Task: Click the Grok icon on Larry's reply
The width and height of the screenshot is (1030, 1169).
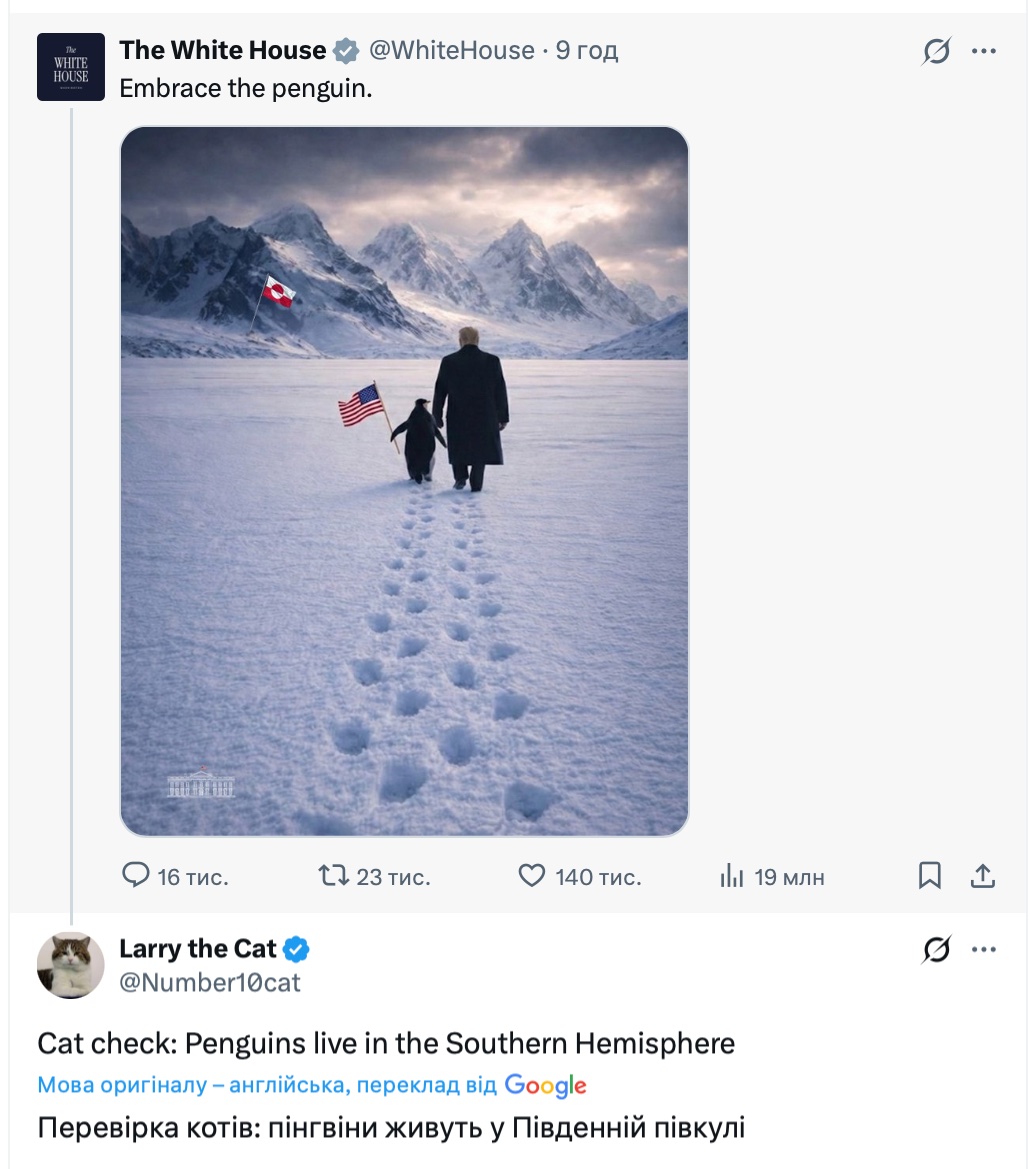Action: point(936,950)
